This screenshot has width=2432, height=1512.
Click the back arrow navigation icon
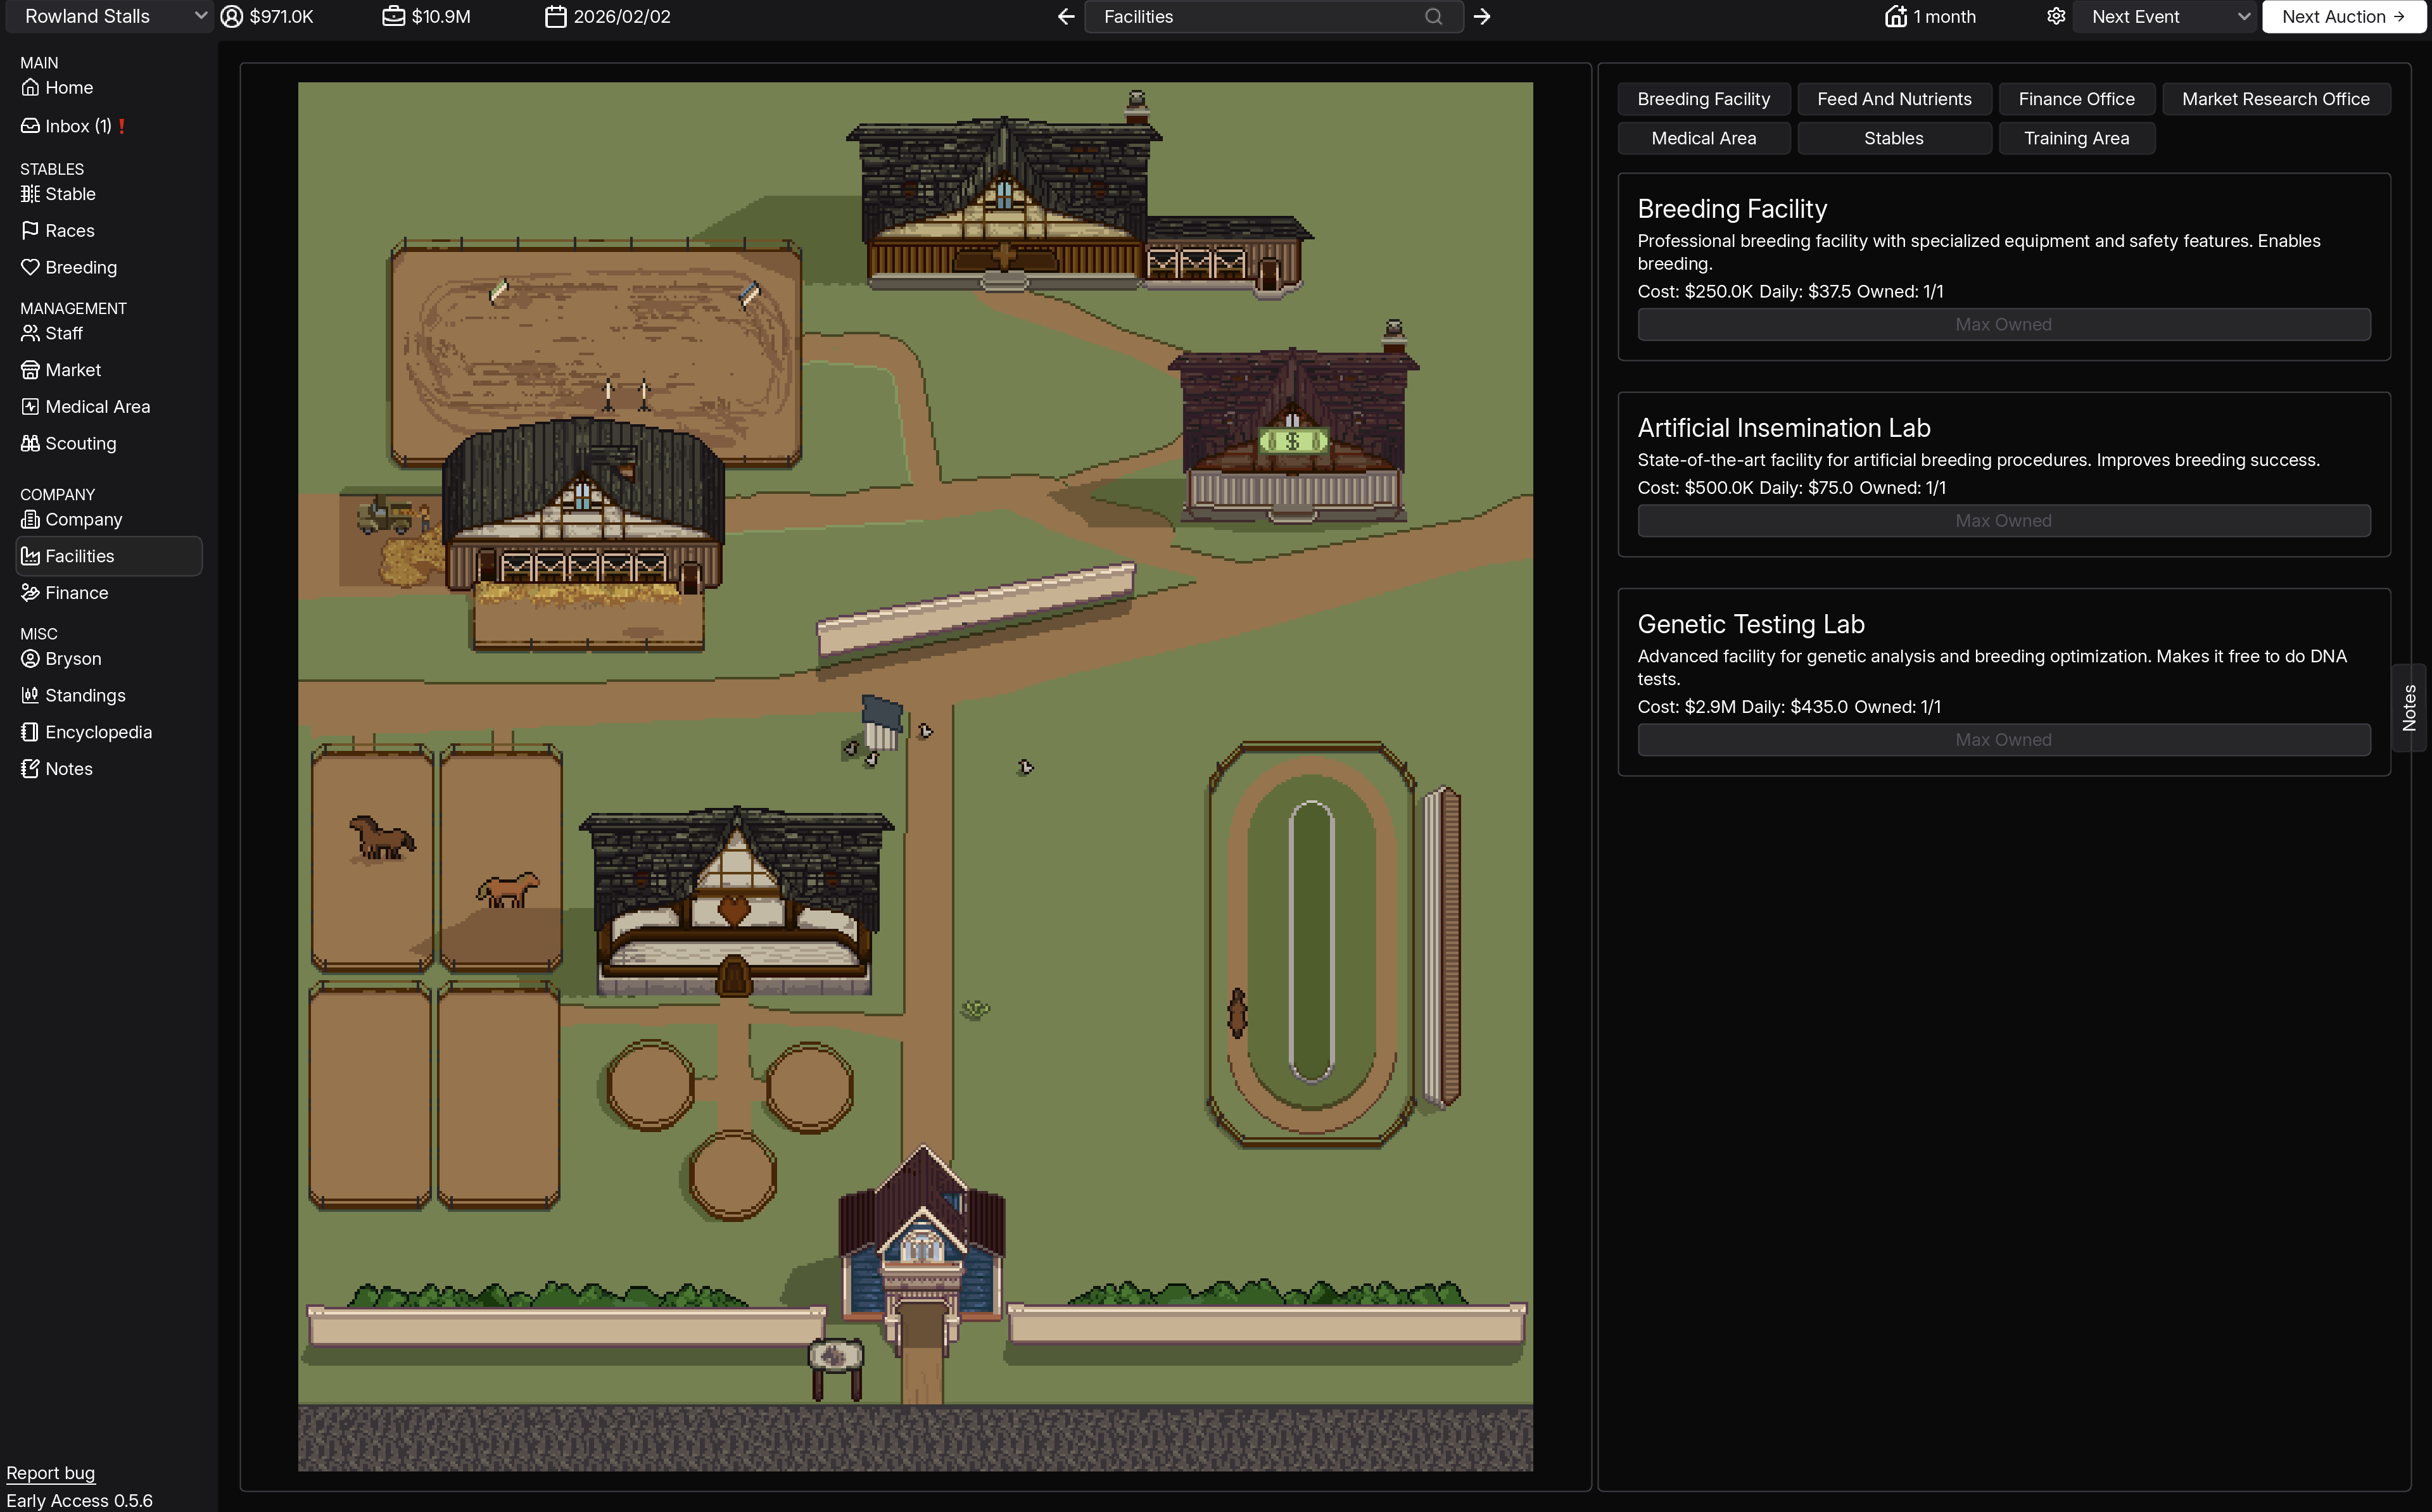point(1066,16)
